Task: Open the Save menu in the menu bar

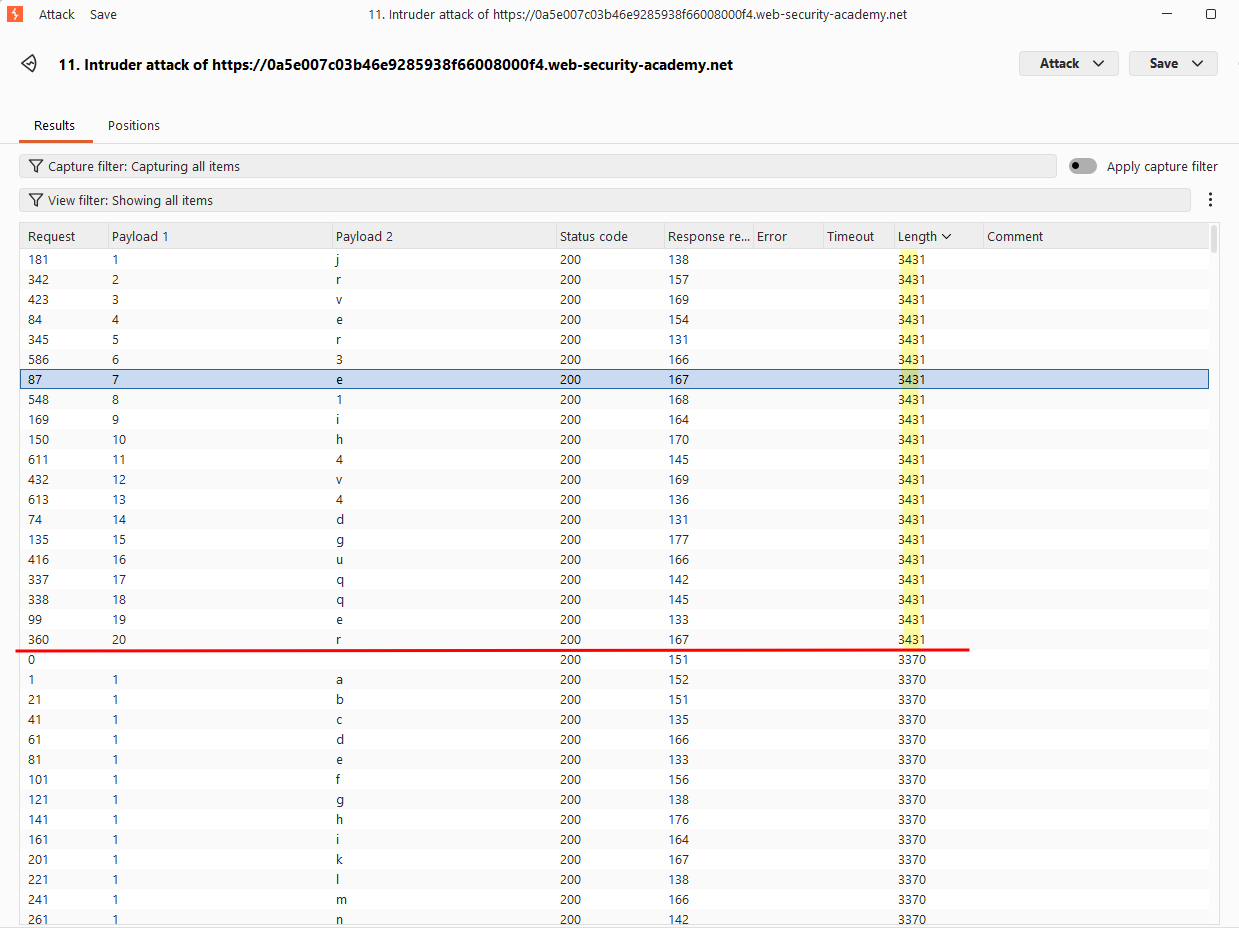Action: (103, 15)
